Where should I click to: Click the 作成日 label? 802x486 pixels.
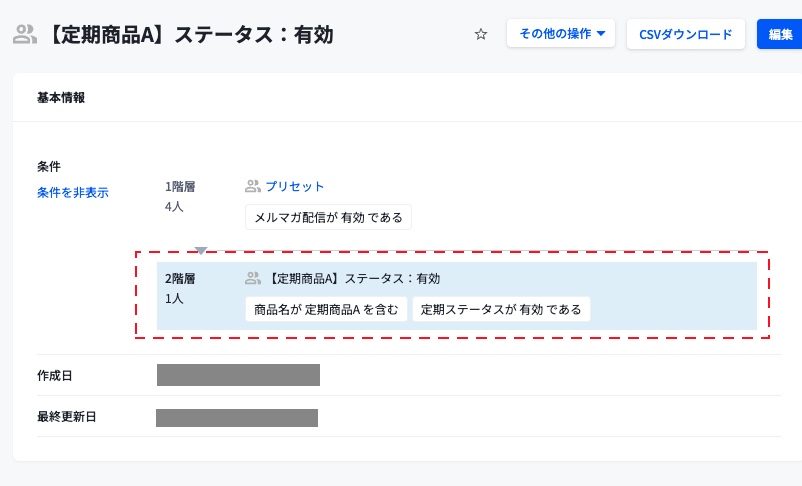click(x=55, y=375)
